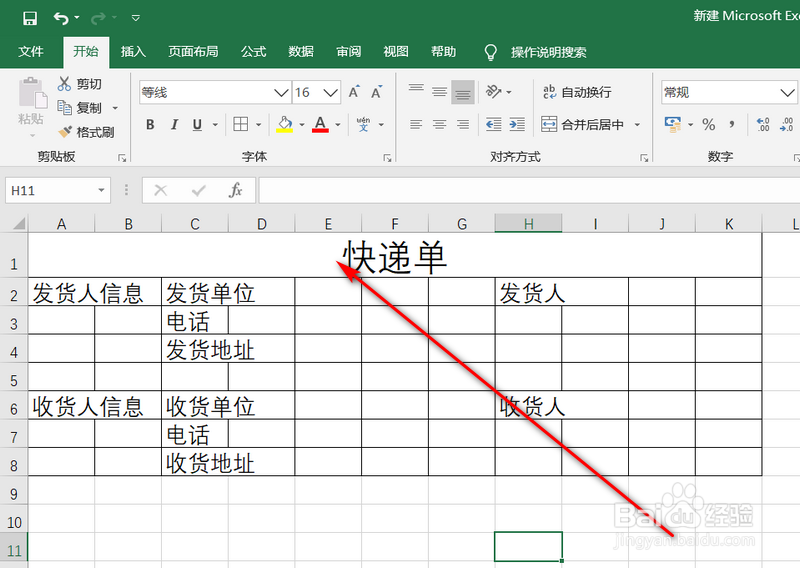Expand the 复制 dropdown arrow
Screen dimensions: 800x568
click(115, 108)
